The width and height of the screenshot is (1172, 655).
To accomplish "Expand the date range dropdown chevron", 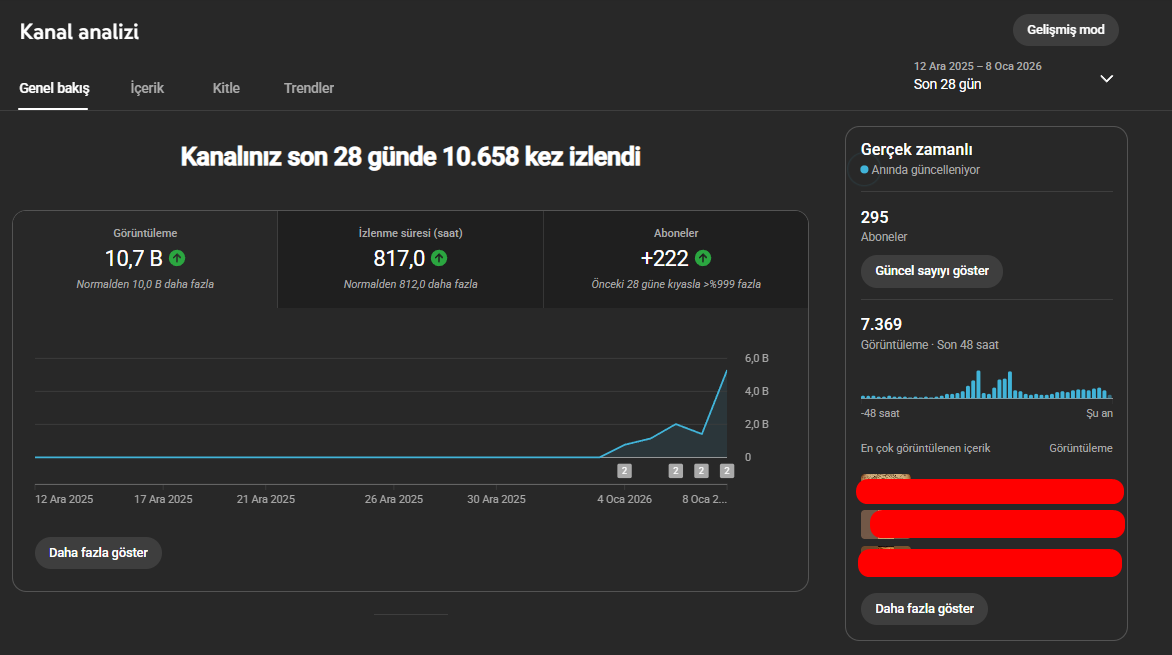I will point(1106,79).
